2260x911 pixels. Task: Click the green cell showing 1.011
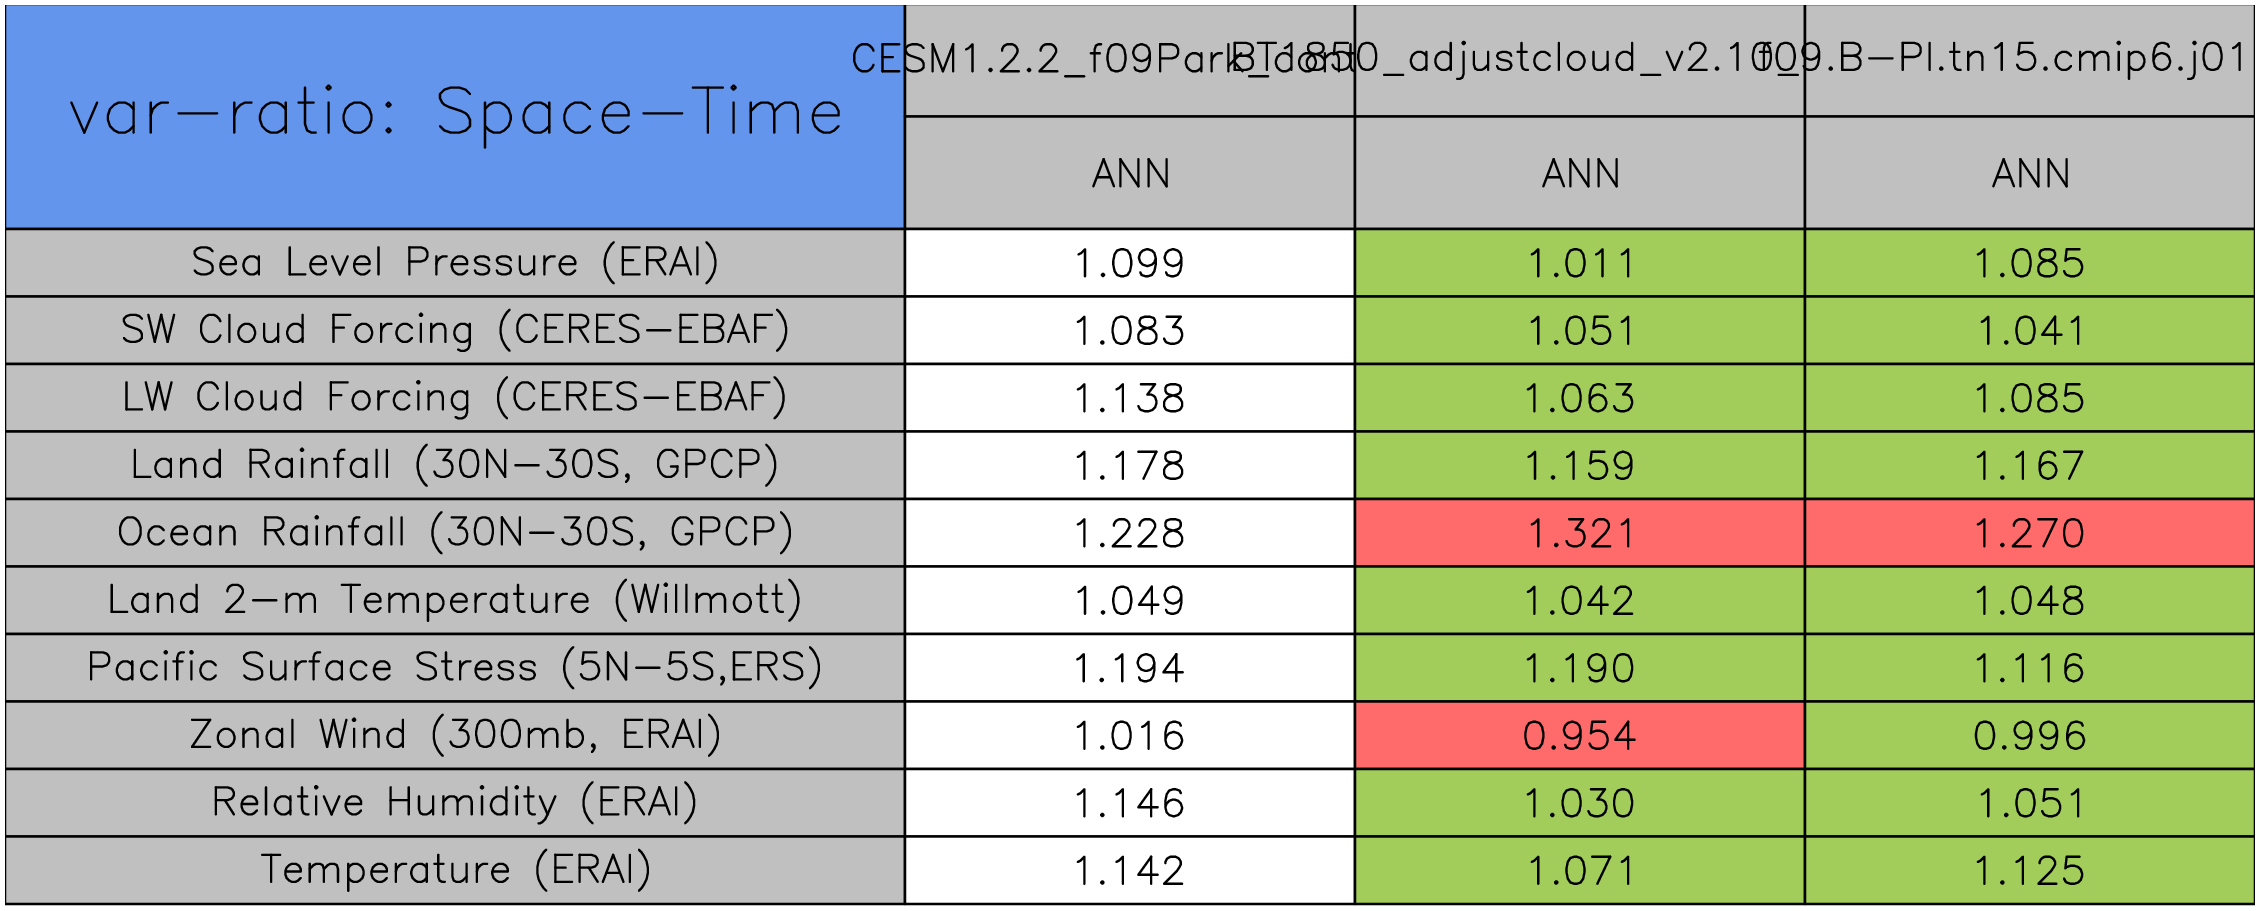(1579, 263)
